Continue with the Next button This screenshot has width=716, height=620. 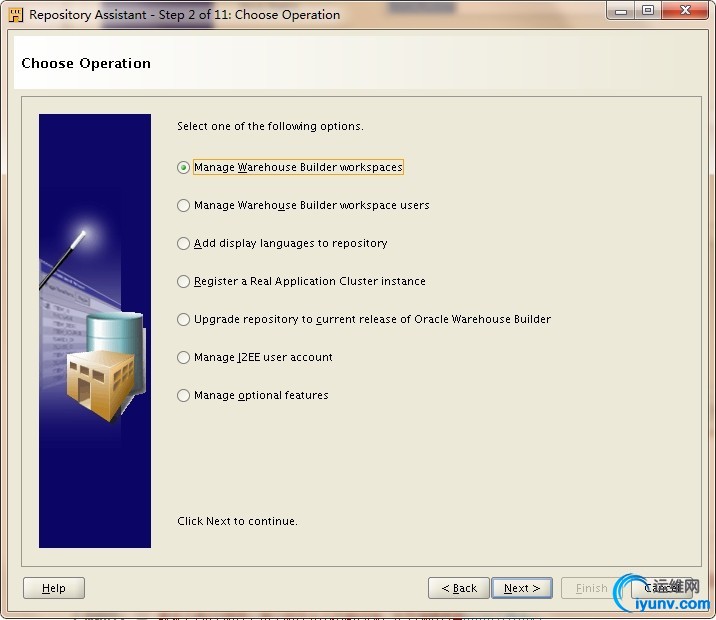522,588
